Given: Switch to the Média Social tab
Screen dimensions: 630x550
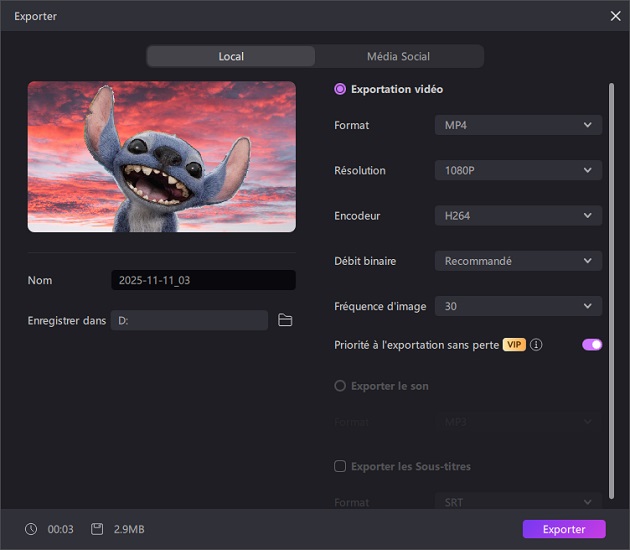Looking at the screenshot, I should 398,56.
